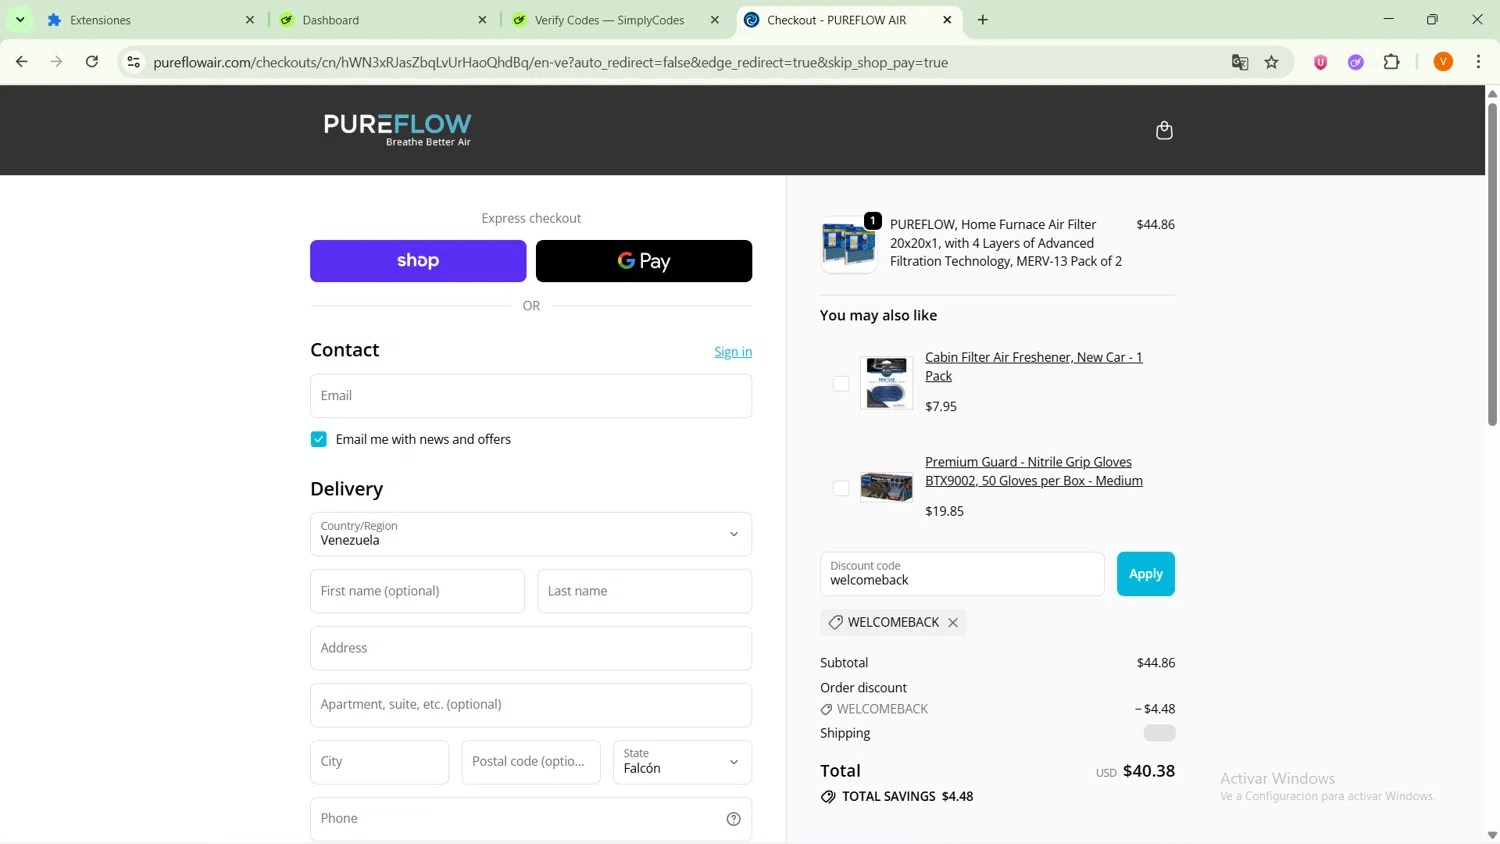Select the Checkout PUREFLOW AIR tab
1500x844 pixels.
coord(848,20)
